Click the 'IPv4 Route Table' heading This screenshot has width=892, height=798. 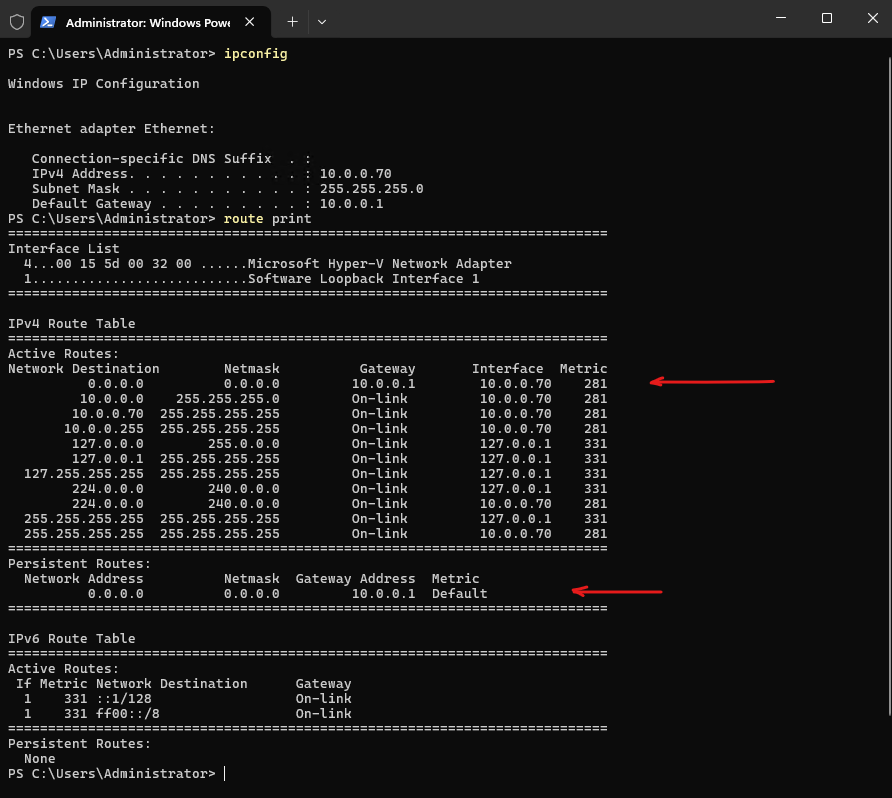point(72,324)
